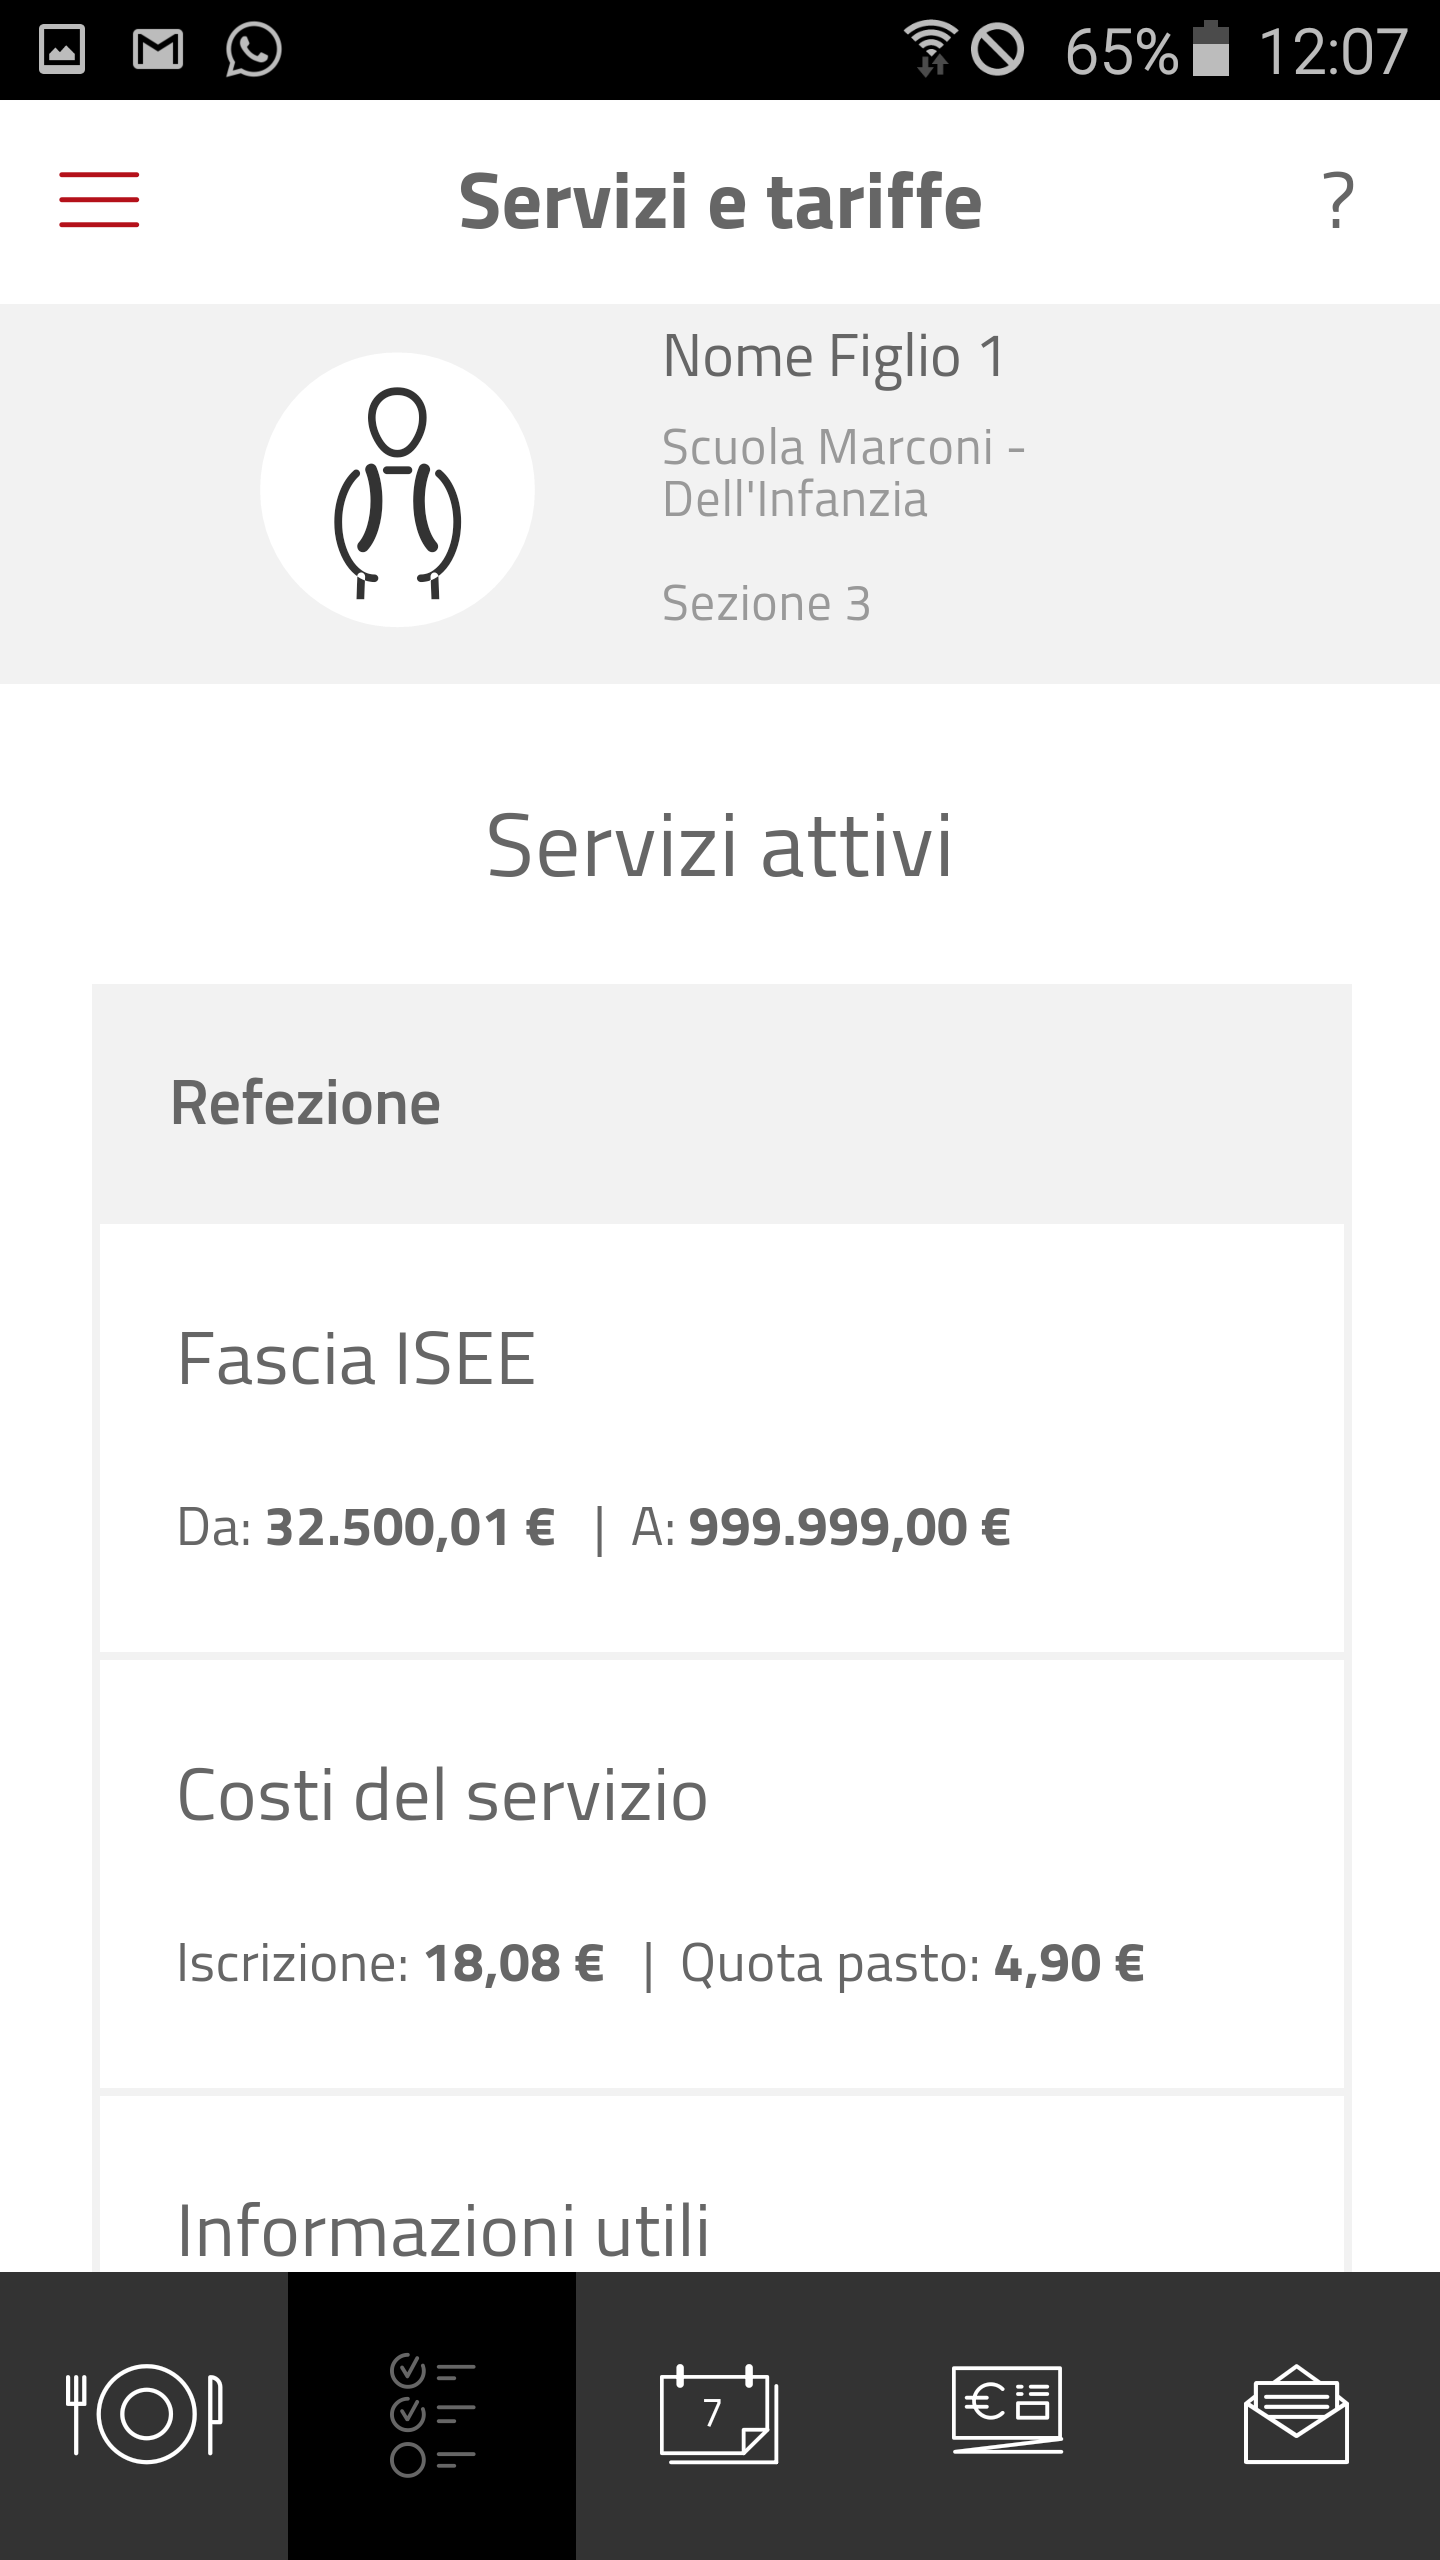Image resolution: width=1440 pixels, height=2560 pixels.
Task: Select the services checklist tab icon
Action: point(432,2414)
